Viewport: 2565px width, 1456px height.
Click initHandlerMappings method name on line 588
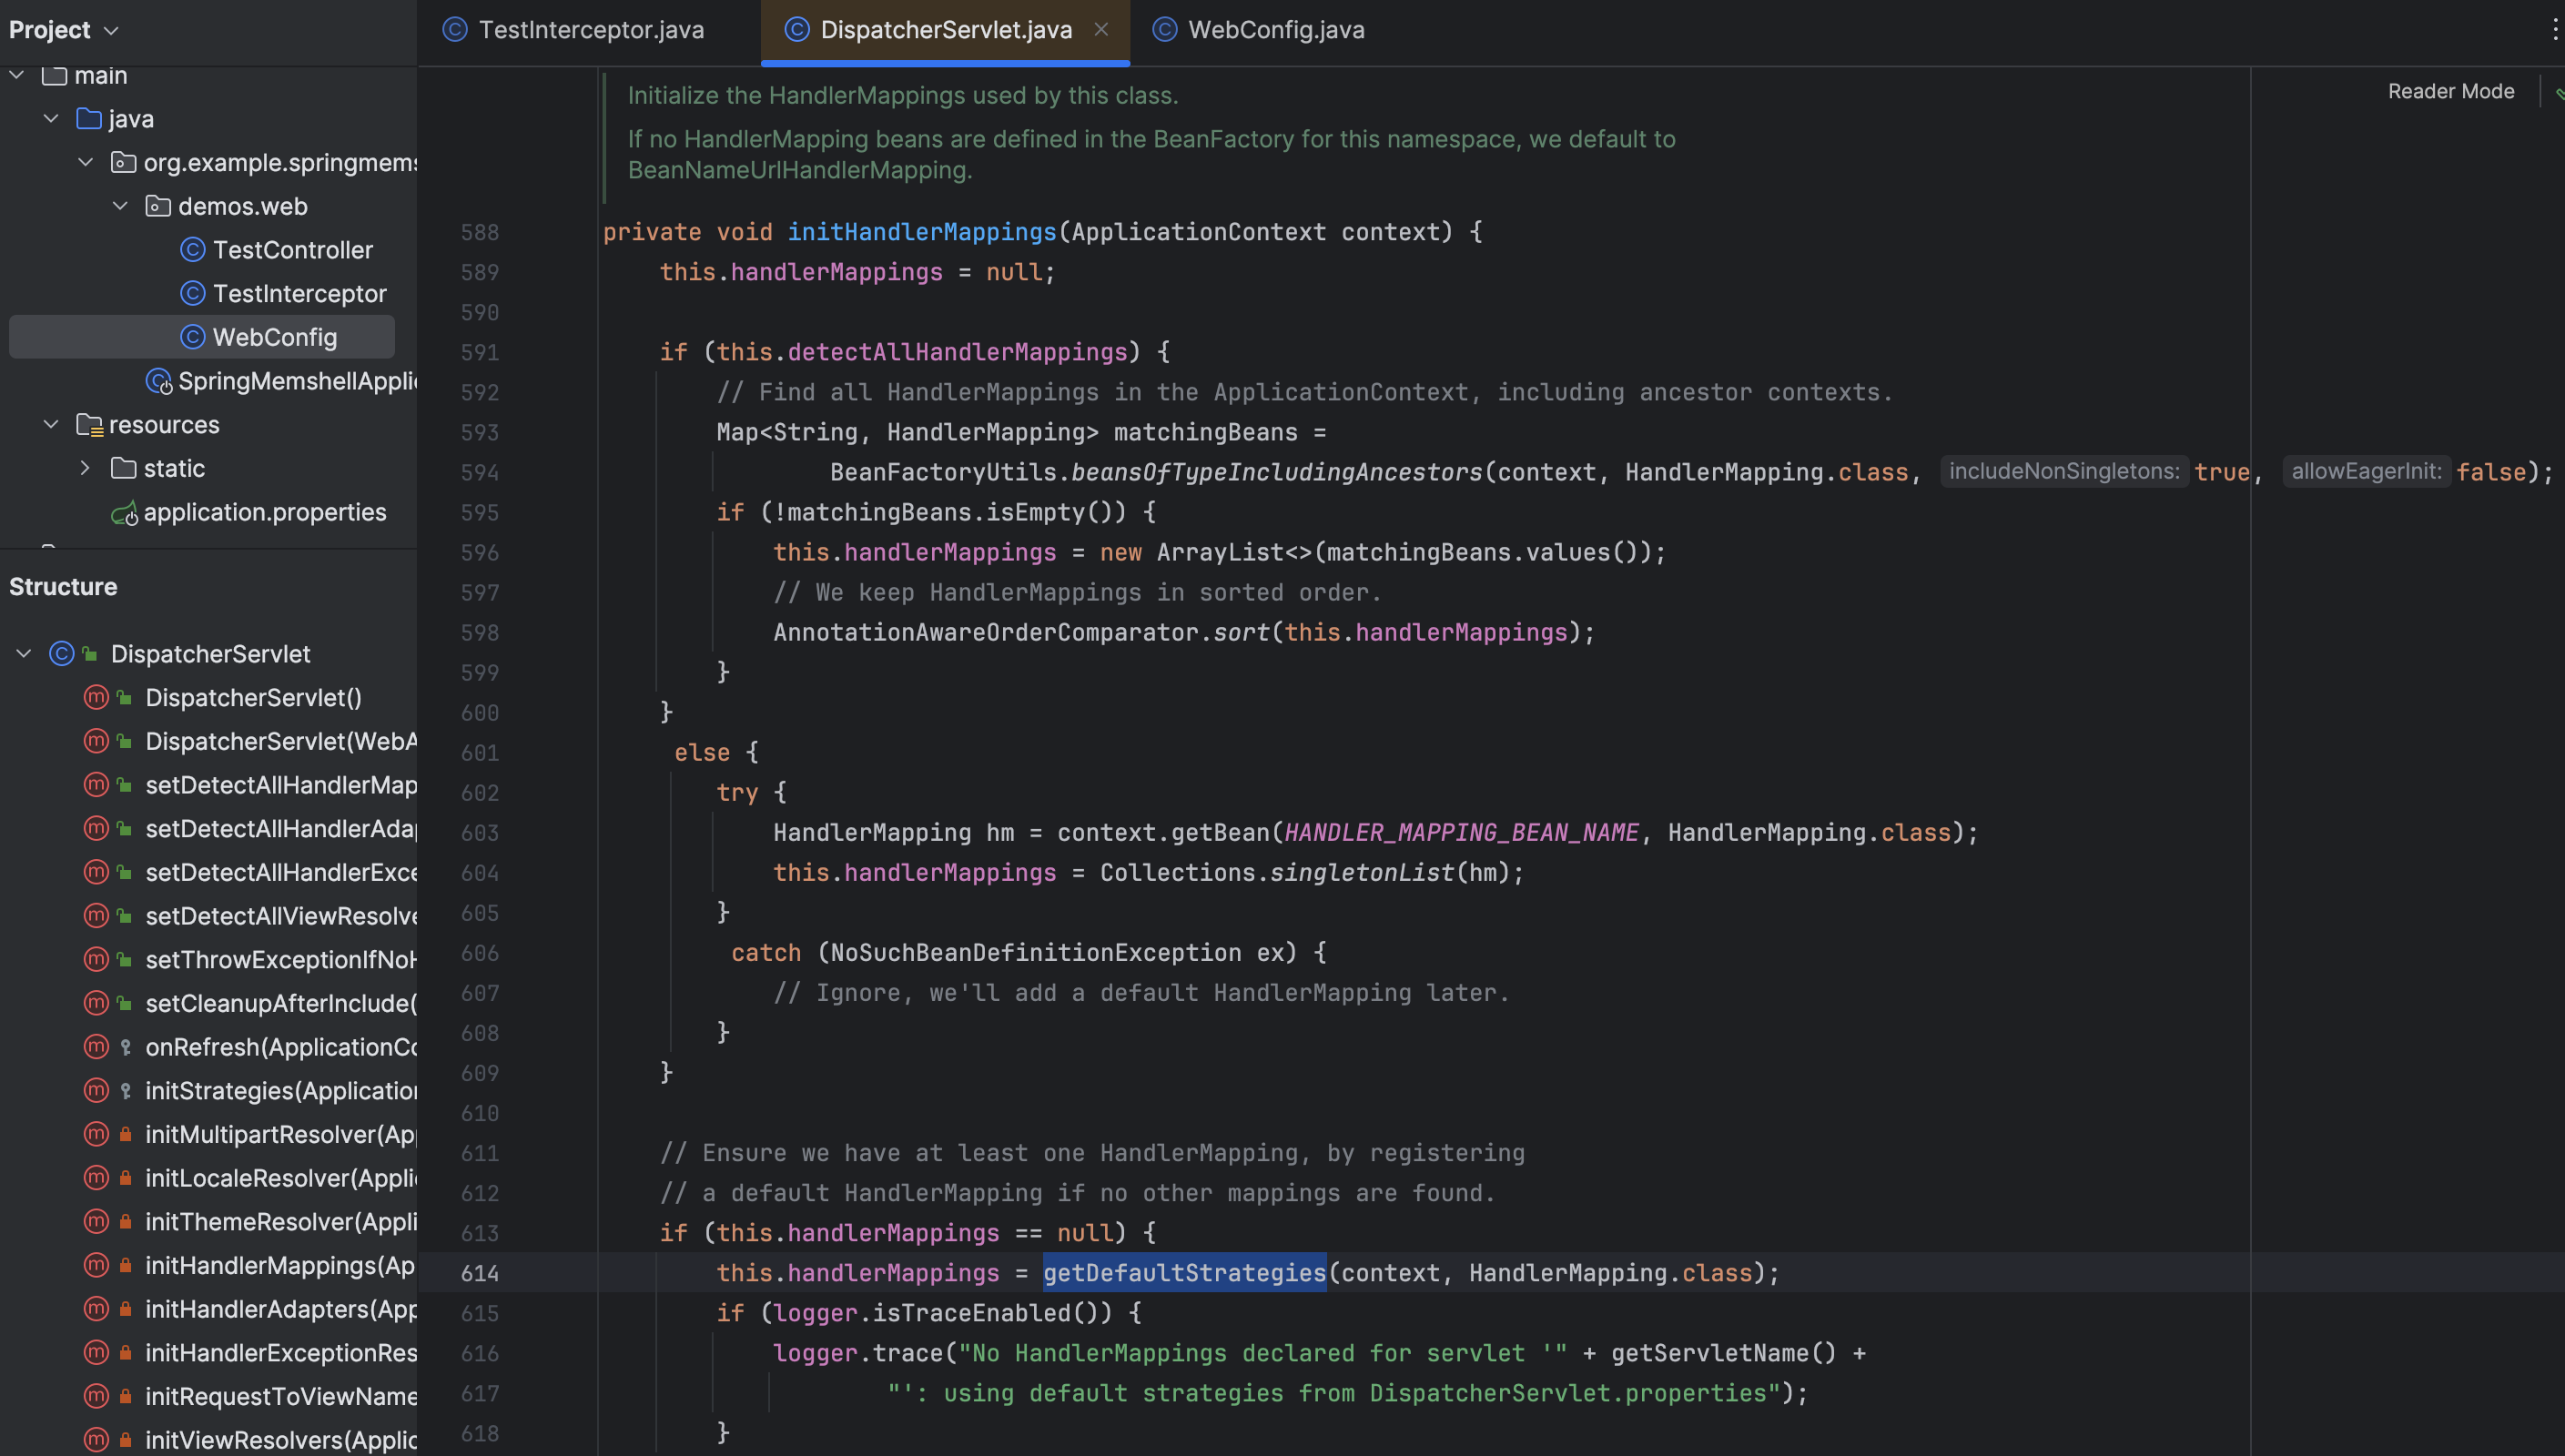(x=921, y=232)
